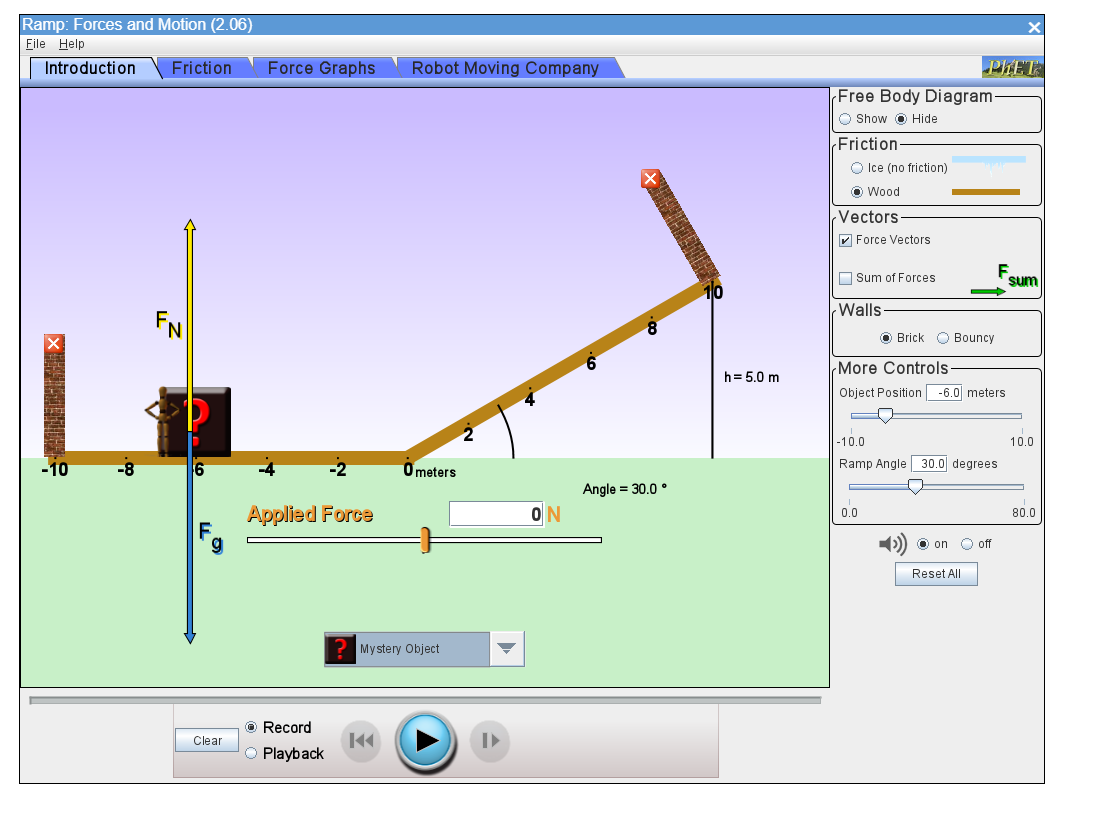Switch to the Friction tab
The width and height of the screenshot is (1097, 822).
201,68
